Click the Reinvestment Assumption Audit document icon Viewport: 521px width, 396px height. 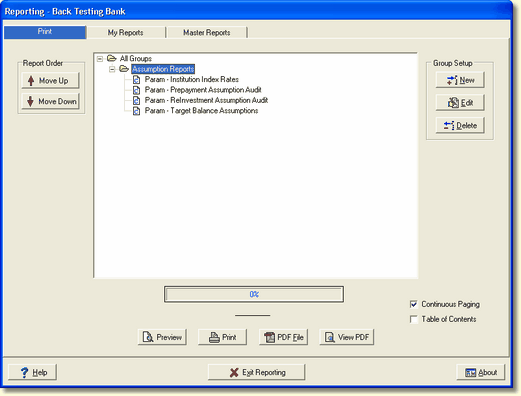pyautogui.click(x=136, y=100)
